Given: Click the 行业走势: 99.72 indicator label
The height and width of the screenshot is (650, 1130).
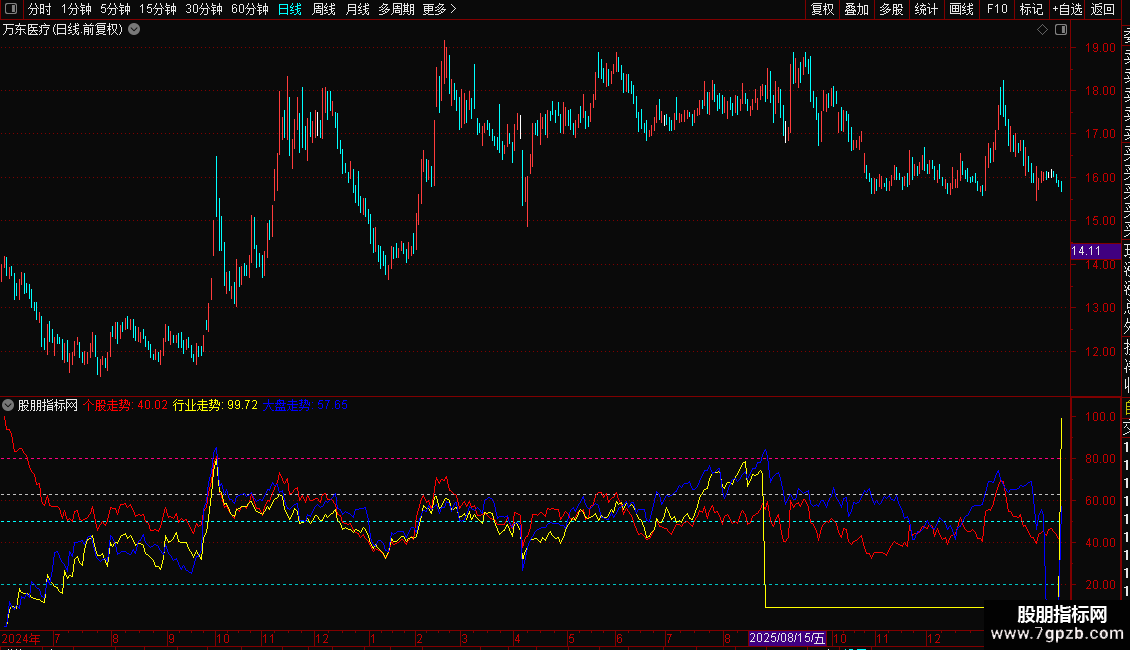Looking at the screenshot, I should pyautogui.click(x=215, y=405).
